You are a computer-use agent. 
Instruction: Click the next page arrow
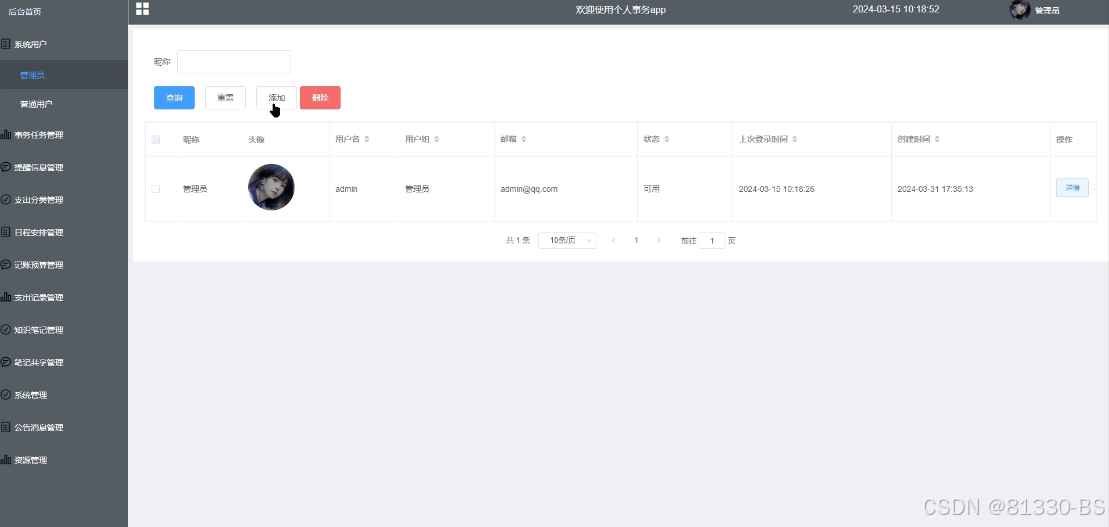tap(658, 241)
